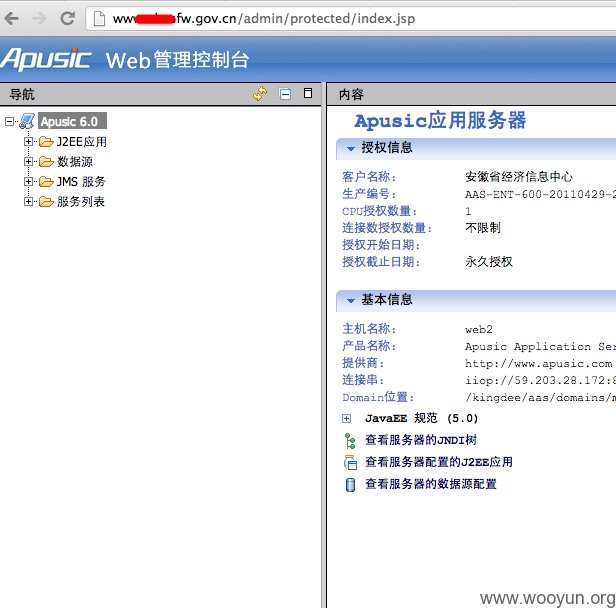Refresh the navigation tree with the yellow arrows icon
616x608 pixels.
260,94
